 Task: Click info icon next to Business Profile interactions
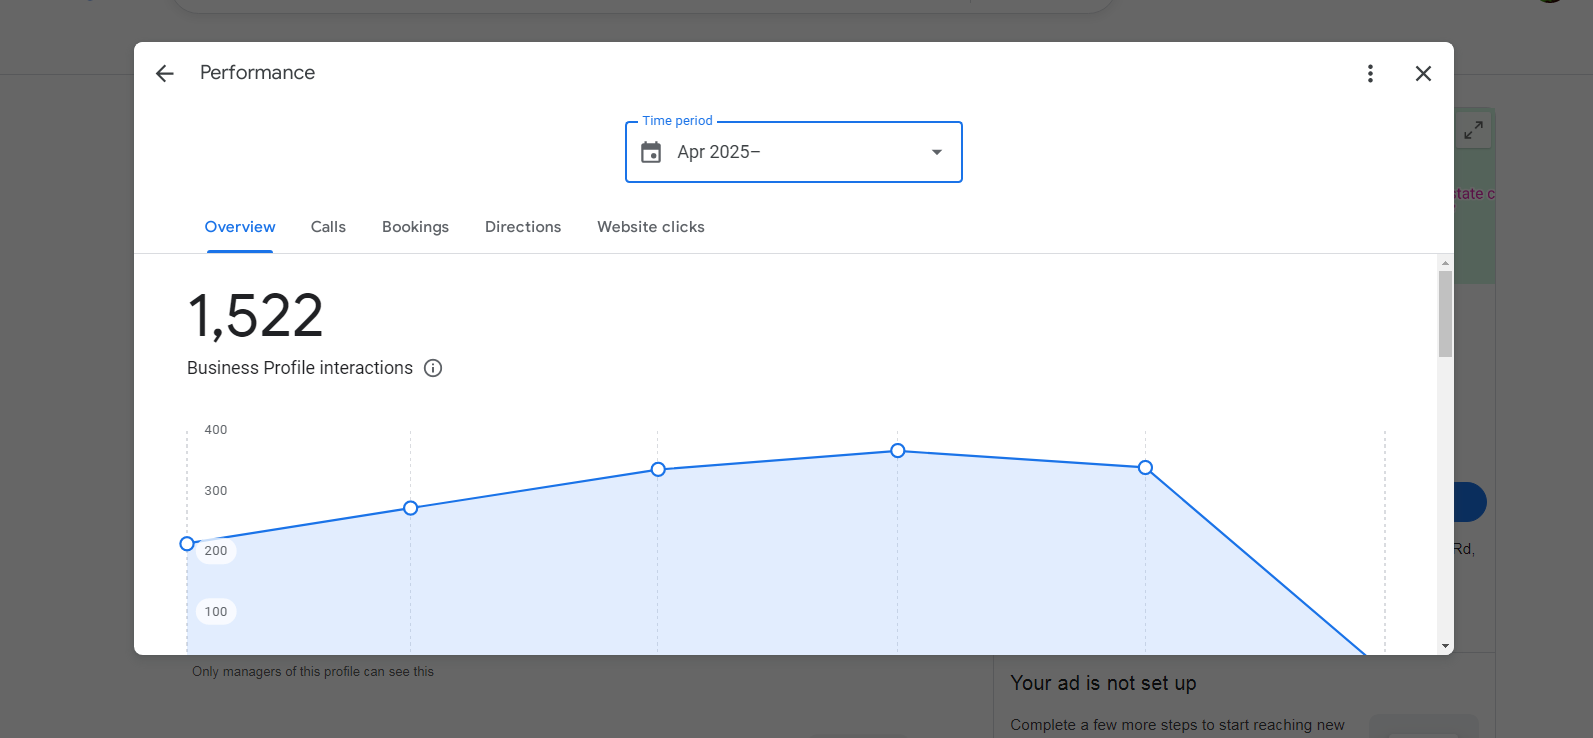click(x=433, y=368)
